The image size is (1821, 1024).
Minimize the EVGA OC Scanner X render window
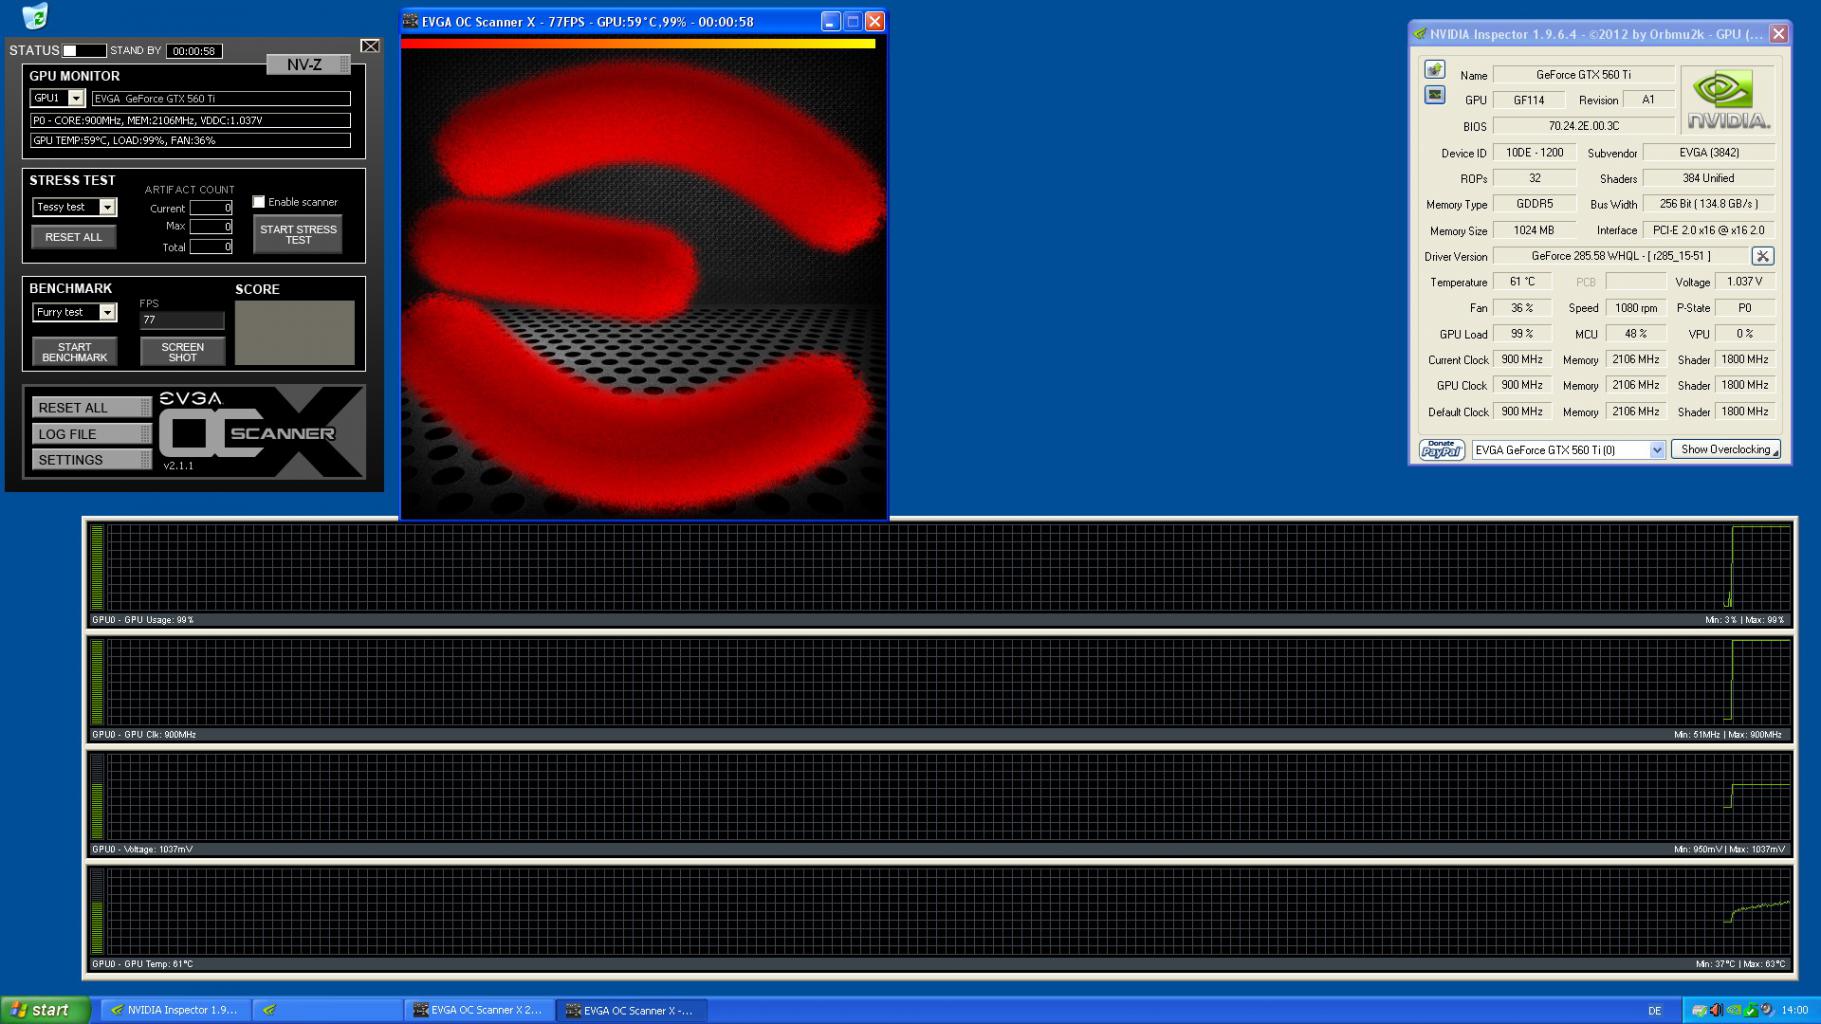[830, 21]
